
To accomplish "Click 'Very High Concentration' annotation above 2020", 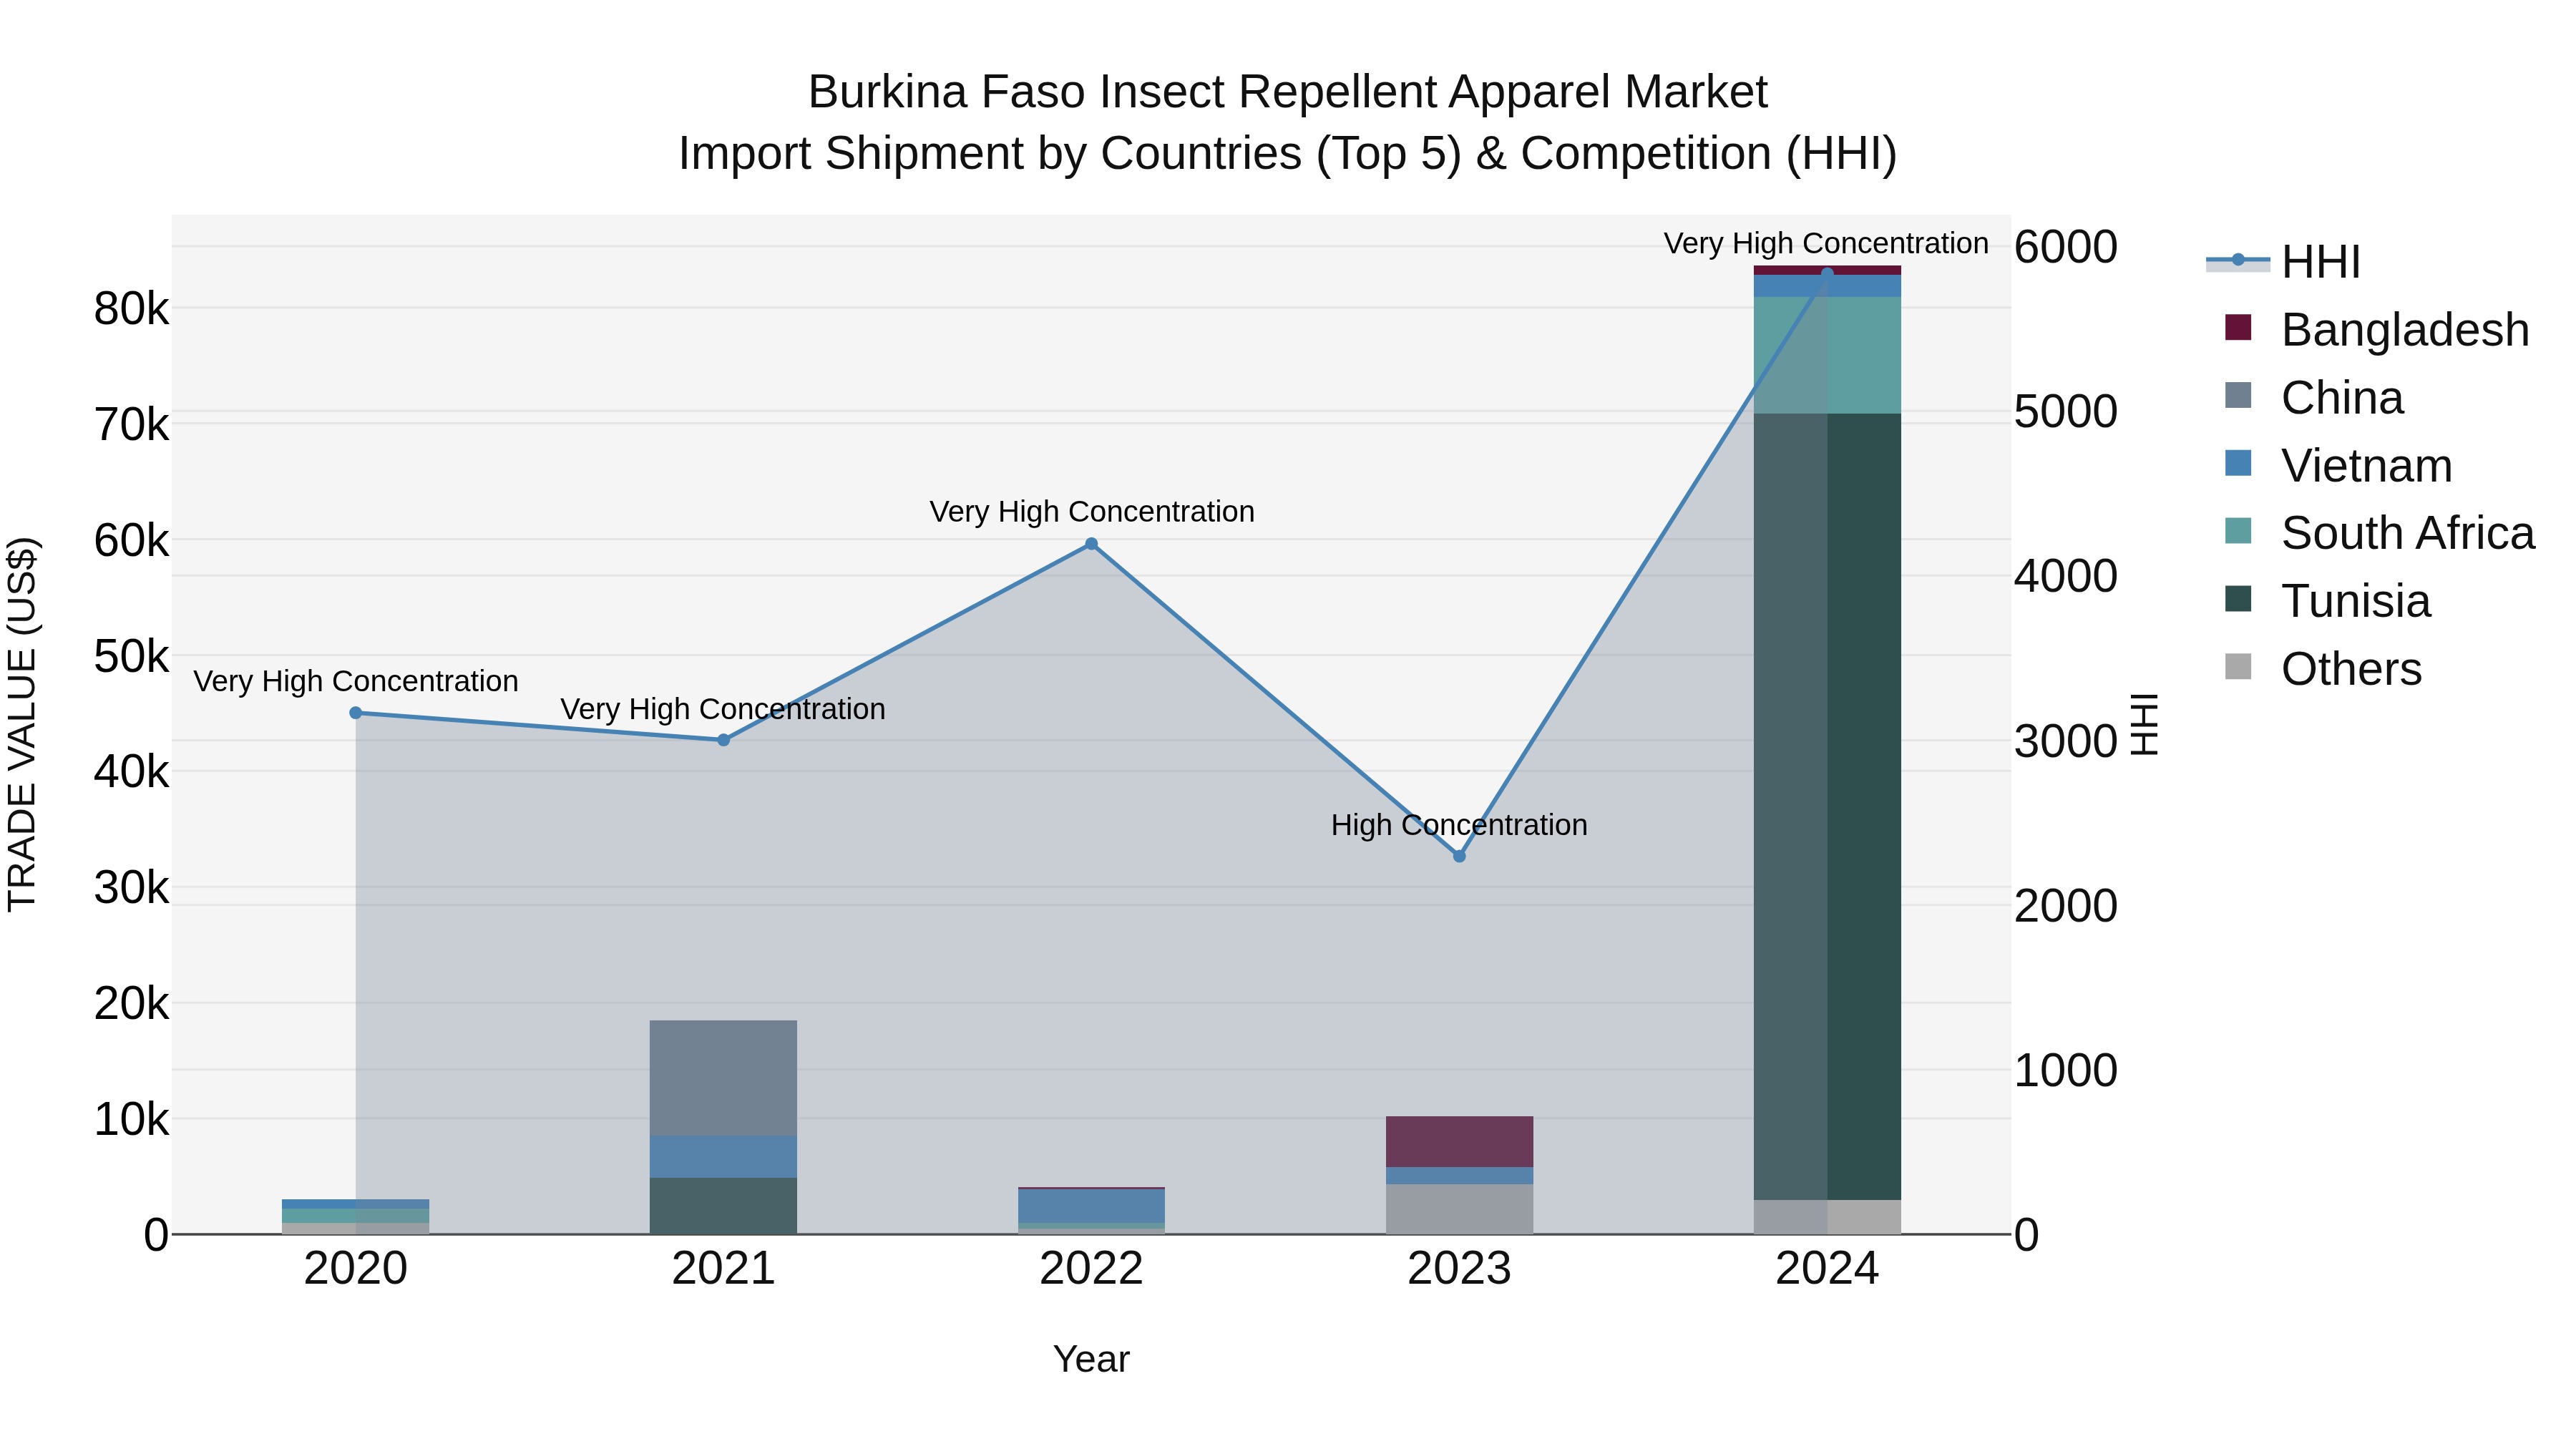I will pyautogui.click(x=356, y=681).
